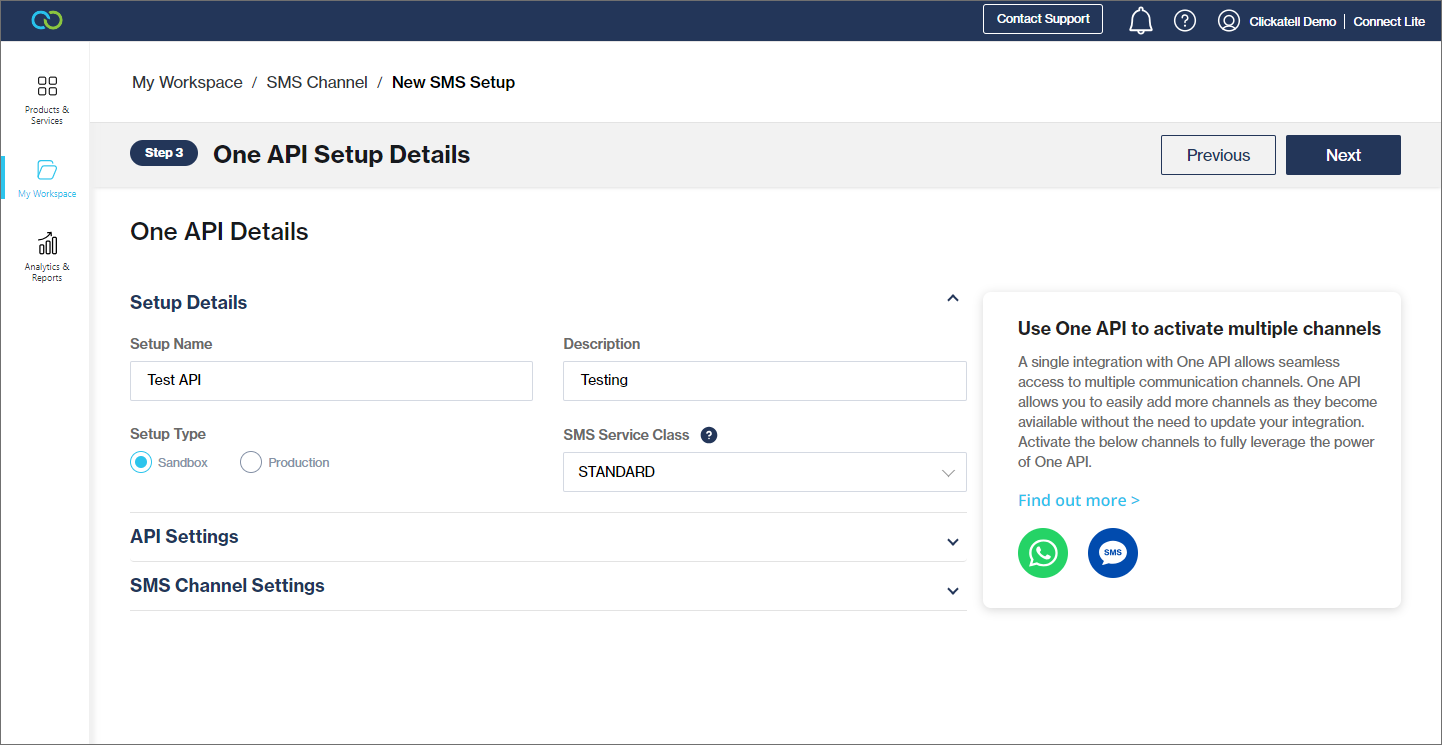
Task: Open the notifications bell
Action: point(1140,21)
